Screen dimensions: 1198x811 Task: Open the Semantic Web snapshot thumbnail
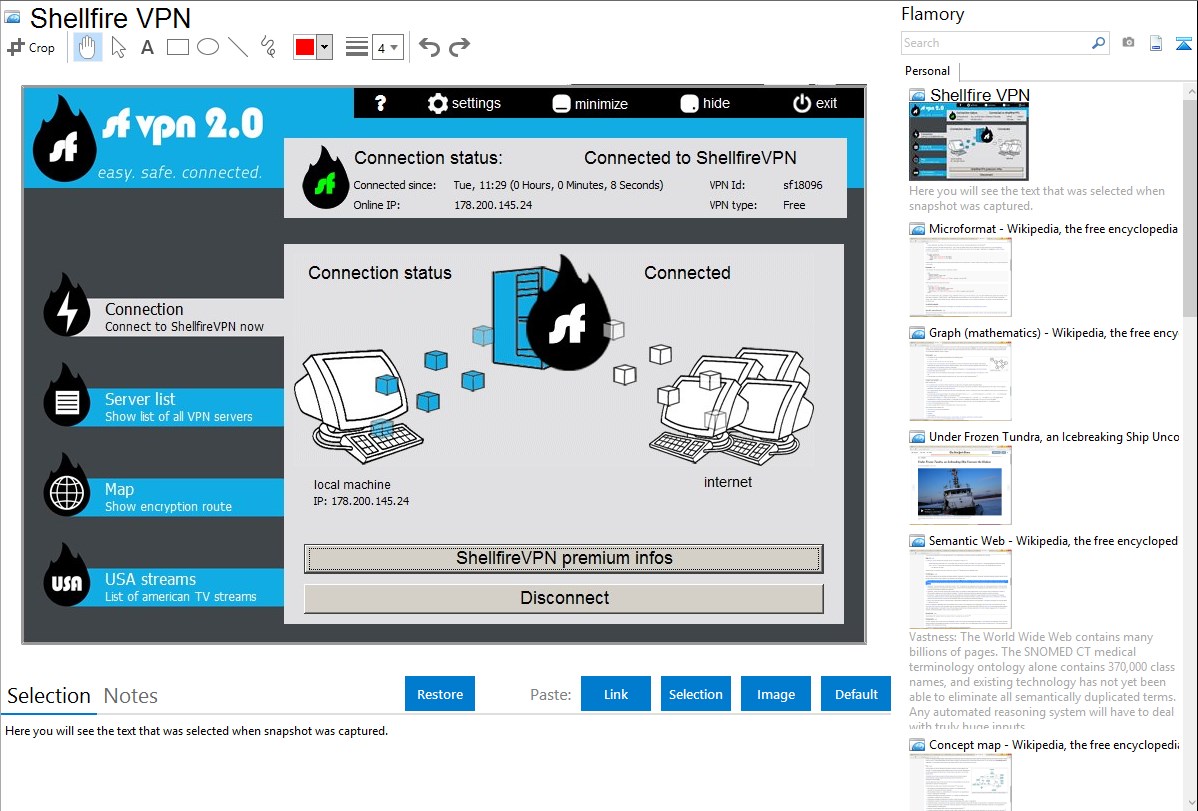pos(960,588)
